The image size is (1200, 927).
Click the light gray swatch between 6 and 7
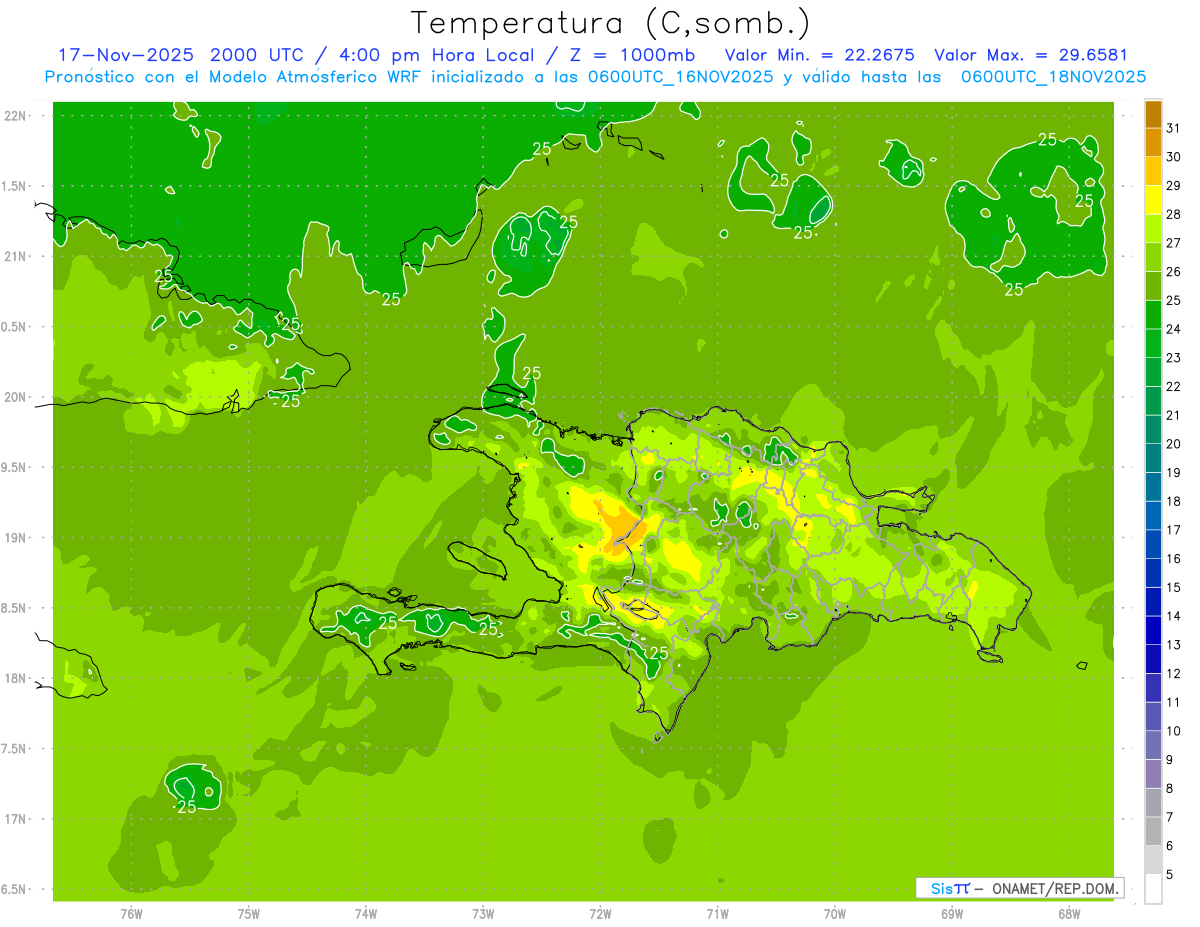pos(1153,831)
